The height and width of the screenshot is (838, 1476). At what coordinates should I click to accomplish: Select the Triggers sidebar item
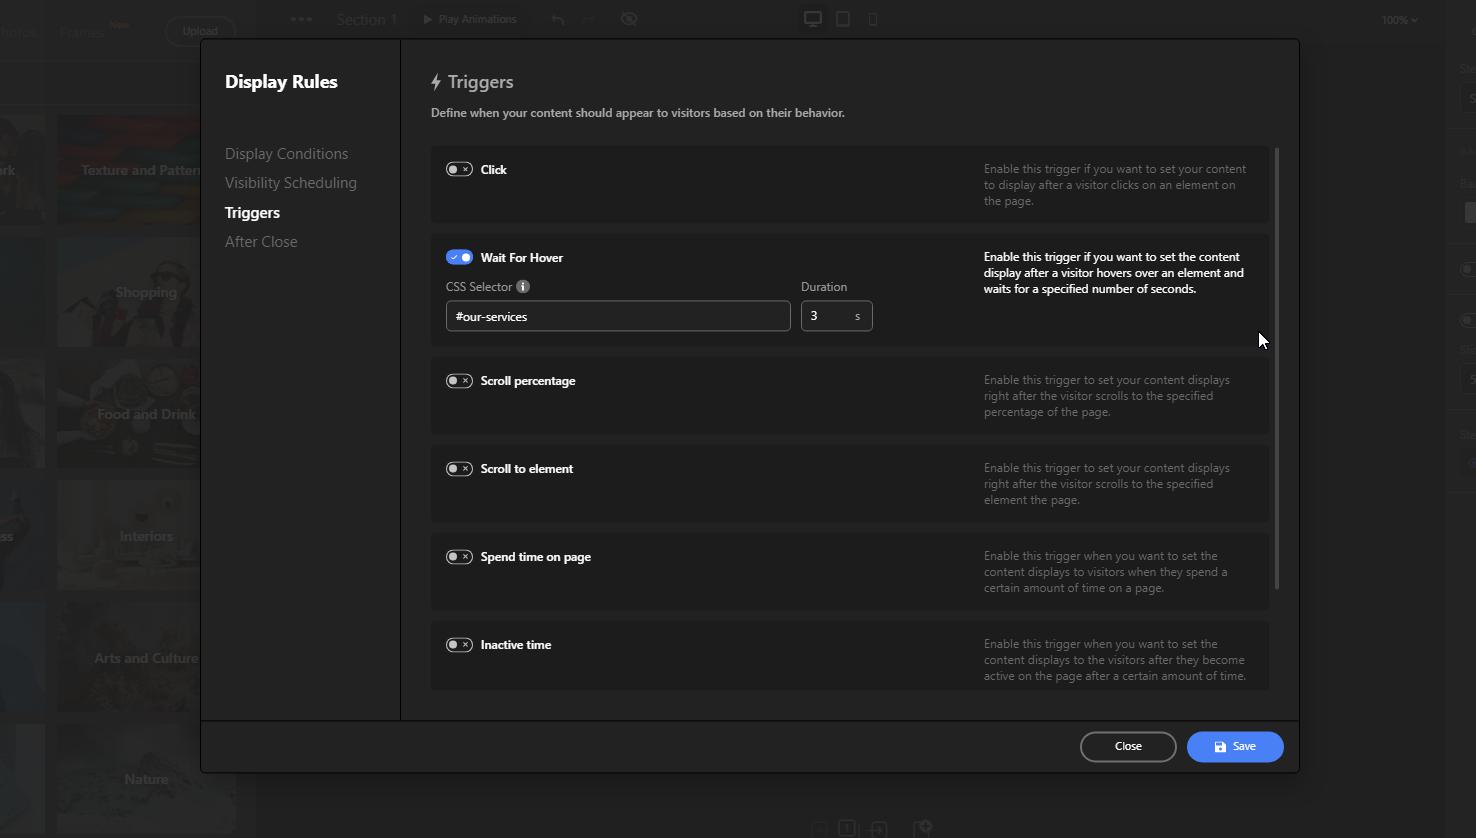252,213
